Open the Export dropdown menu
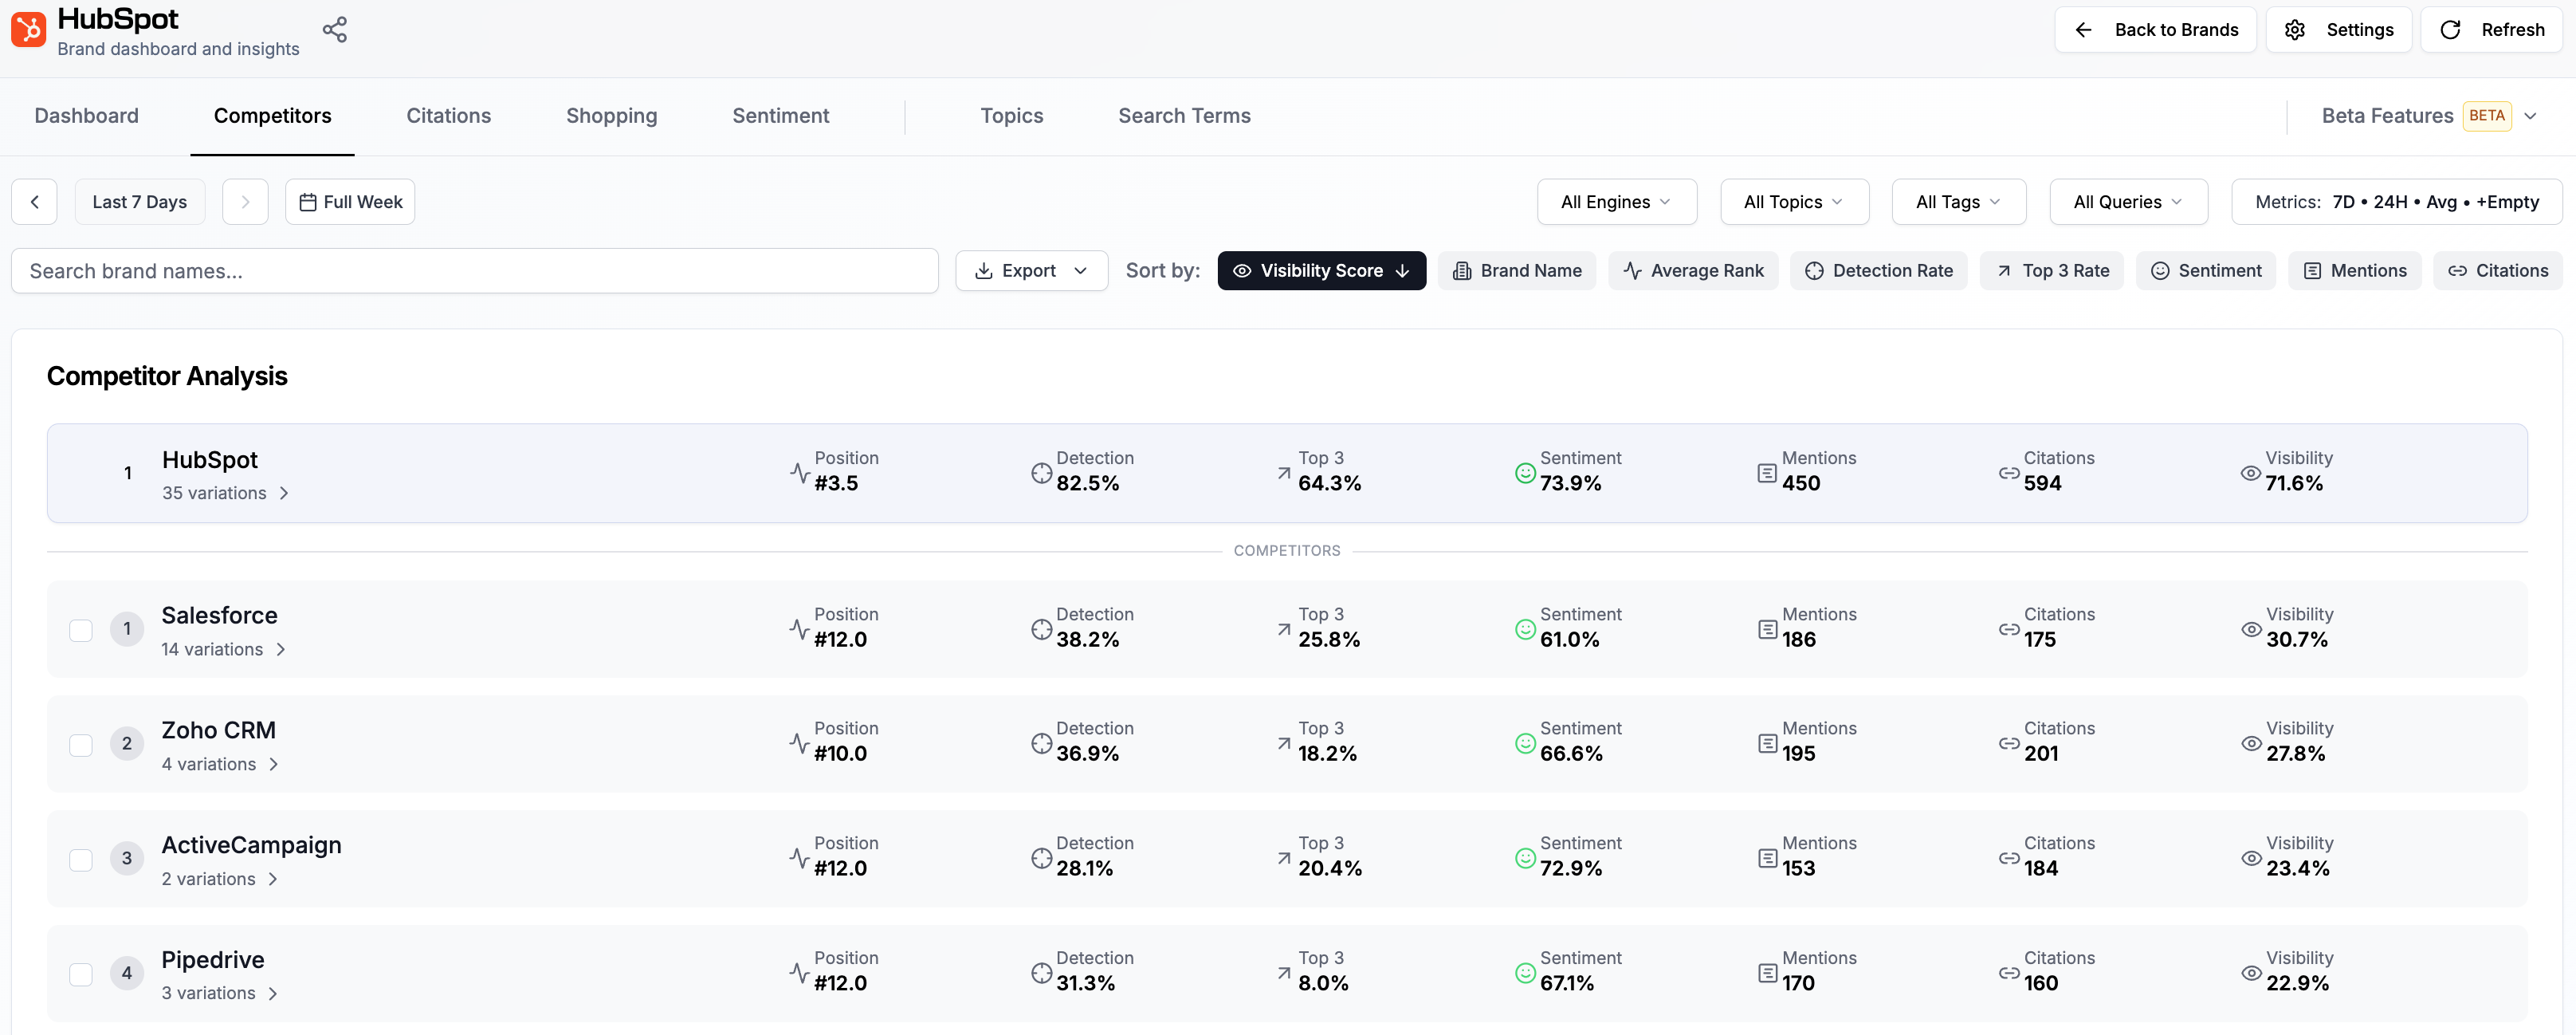 point(1031,271)
